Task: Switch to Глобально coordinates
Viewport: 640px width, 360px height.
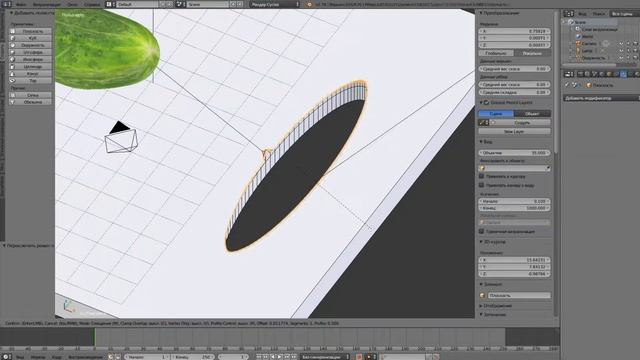Action: click(496, 53)
